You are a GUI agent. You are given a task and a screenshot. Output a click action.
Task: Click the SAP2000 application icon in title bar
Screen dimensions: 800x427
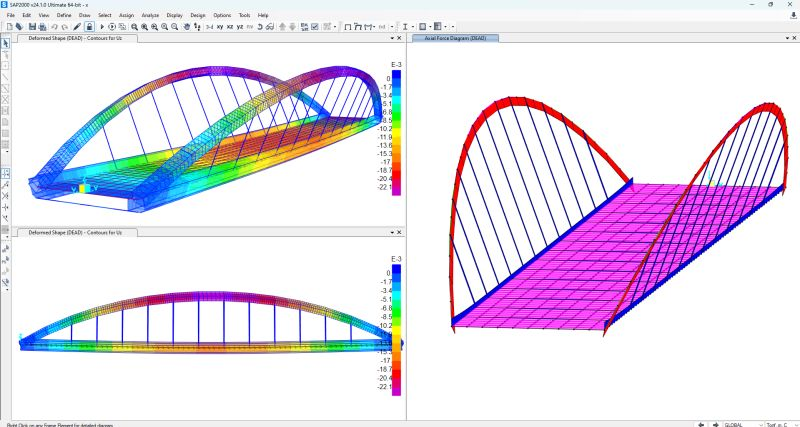pyautogui.click(x=5, y=4)
